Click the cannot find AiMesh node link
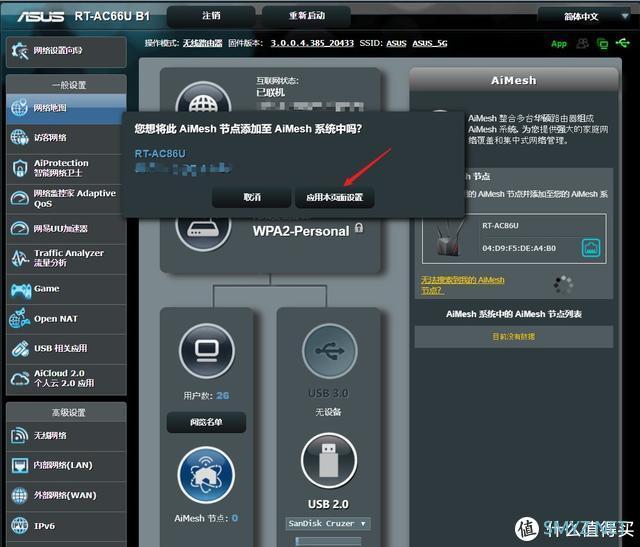Viewport: 640px width, 547px height. coord(462,285)
